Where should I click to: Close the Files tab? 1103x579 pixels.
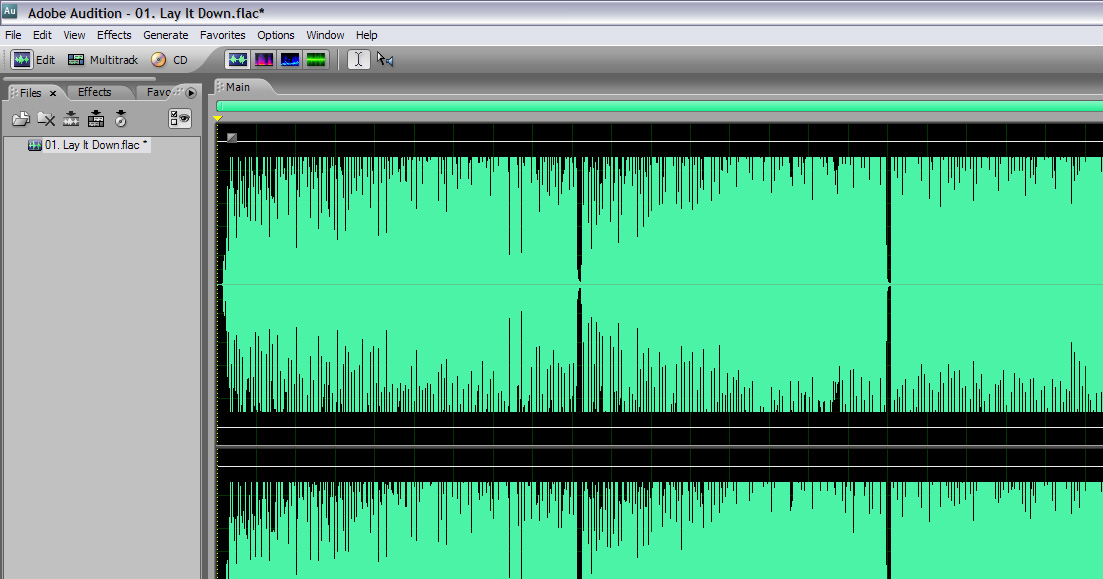(x=53, y=94)
